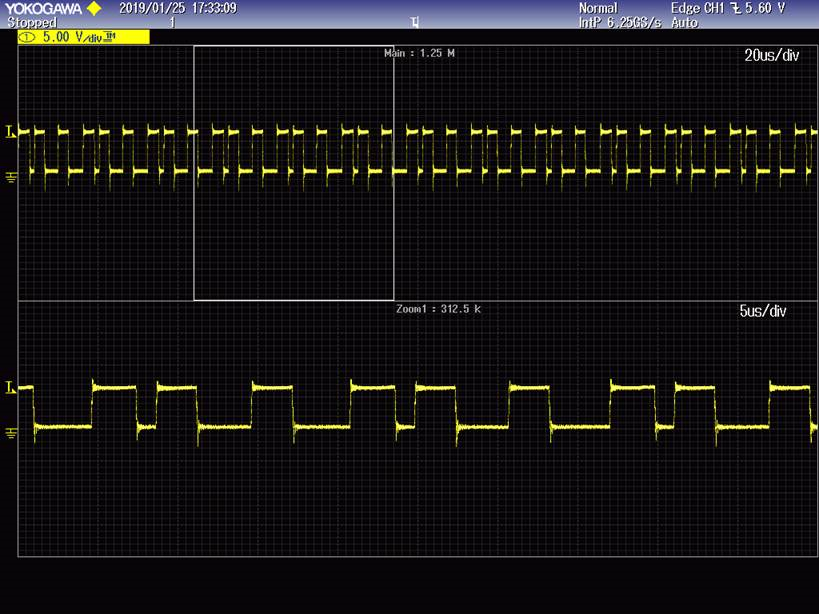Click the zoom window ground level marker
This screenshot has width=821, height=614.
(x=11, y=433)
